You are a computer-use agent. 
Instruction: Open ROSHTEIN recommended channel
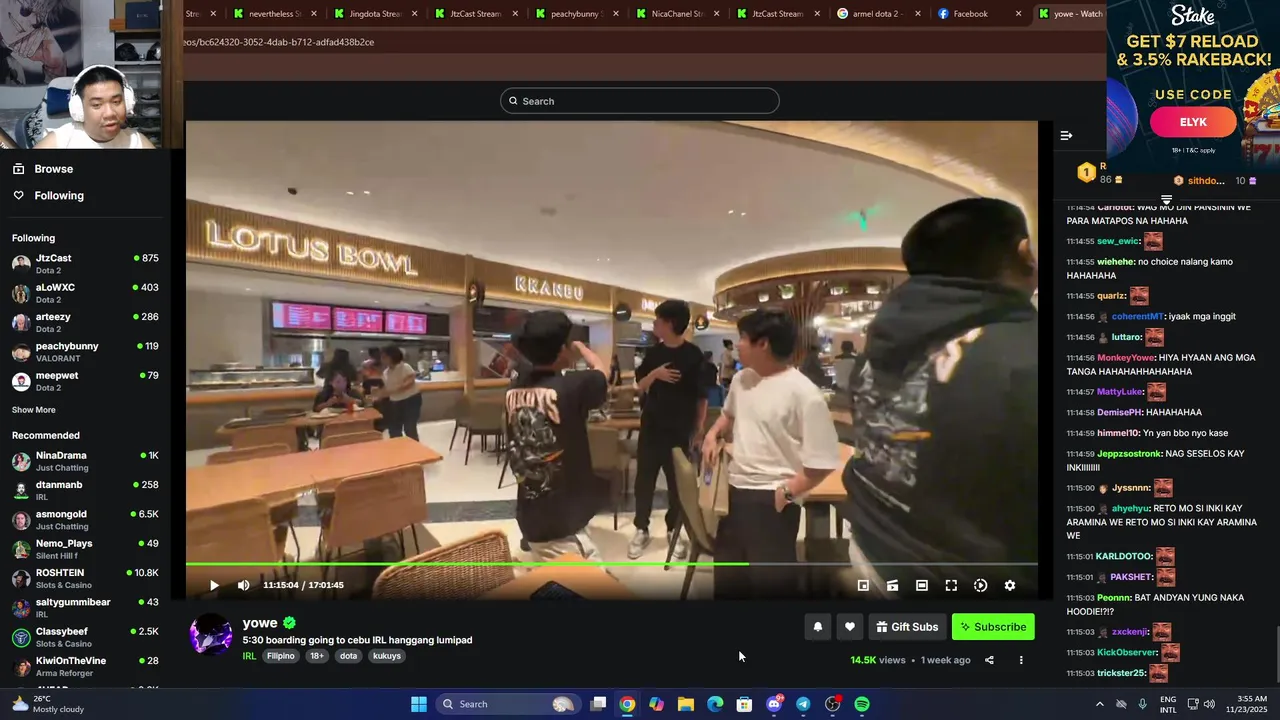pyautogui.click(x=85, y=578)
